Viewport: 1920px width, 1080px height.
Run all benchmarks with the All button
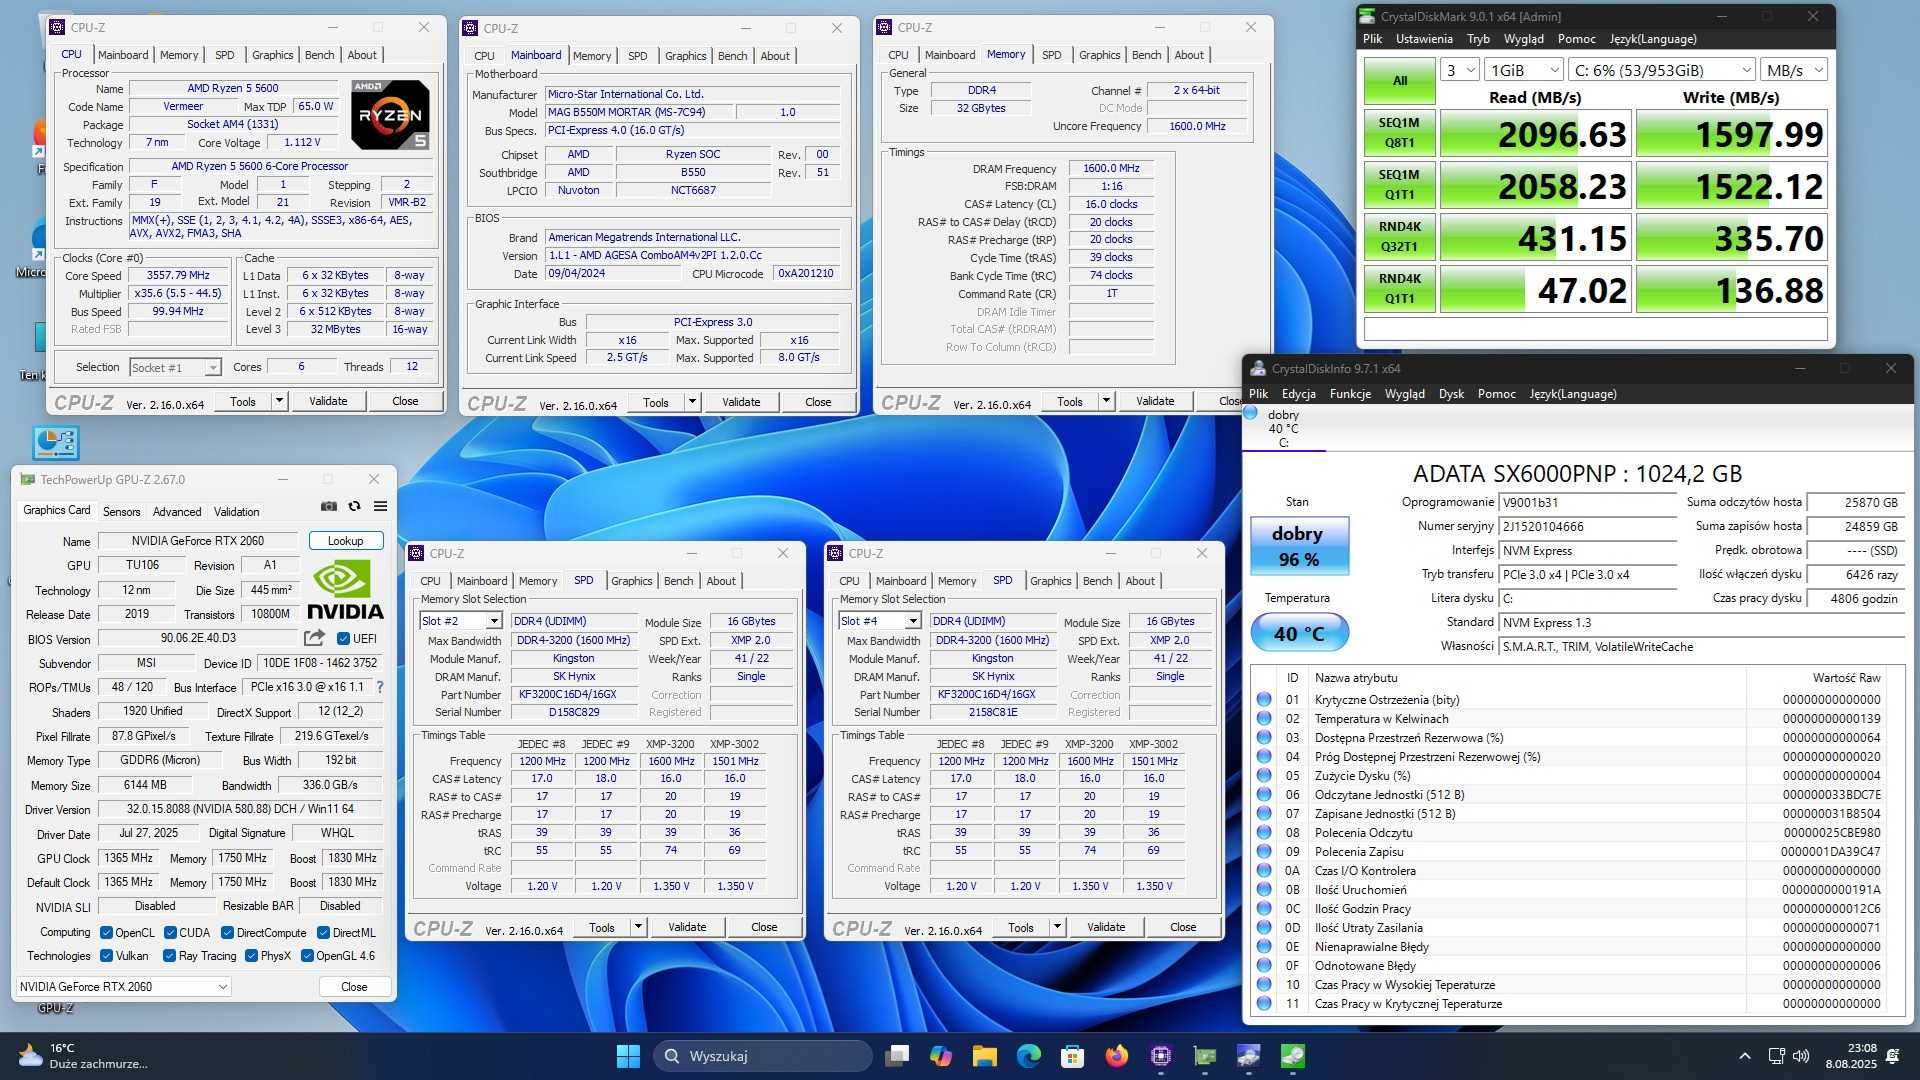[1399, 81]
